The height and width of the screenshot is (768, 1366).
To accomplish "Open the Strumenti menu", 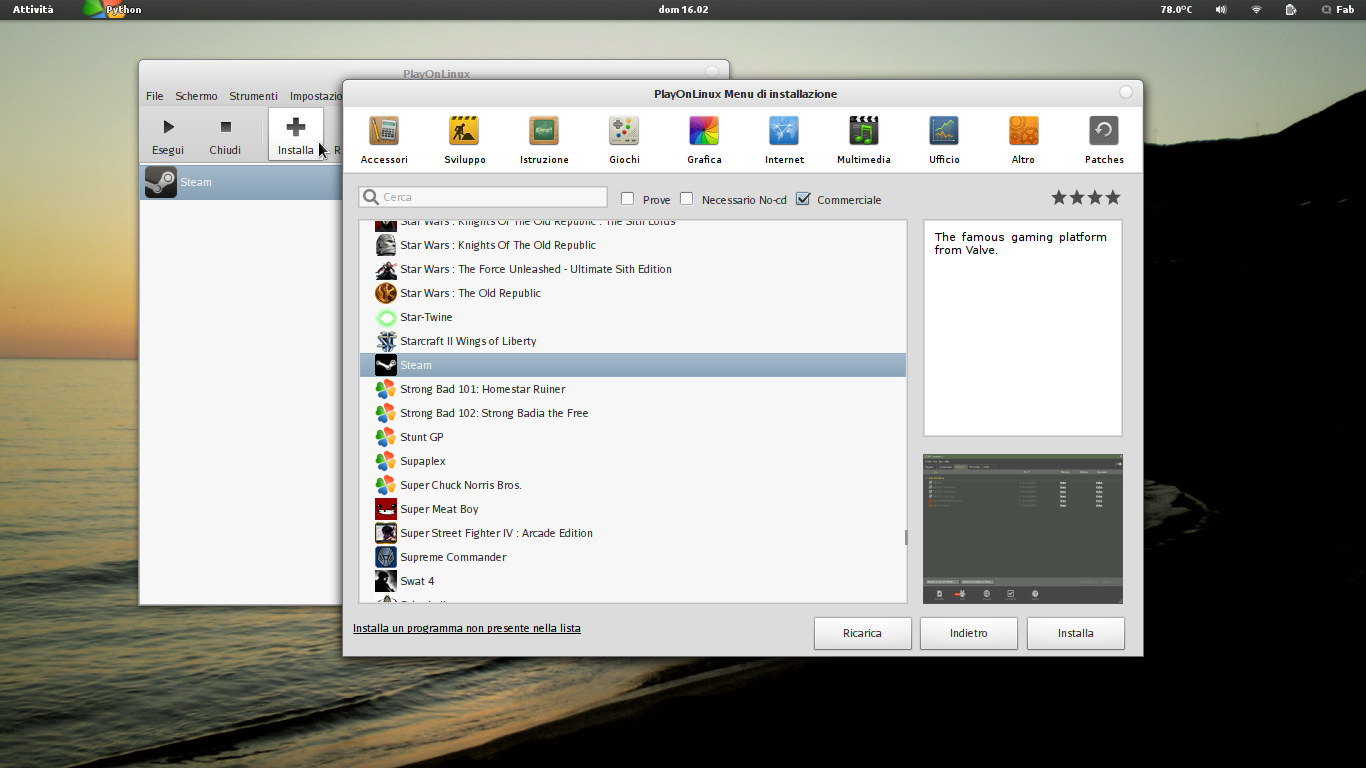I will 253,96.
